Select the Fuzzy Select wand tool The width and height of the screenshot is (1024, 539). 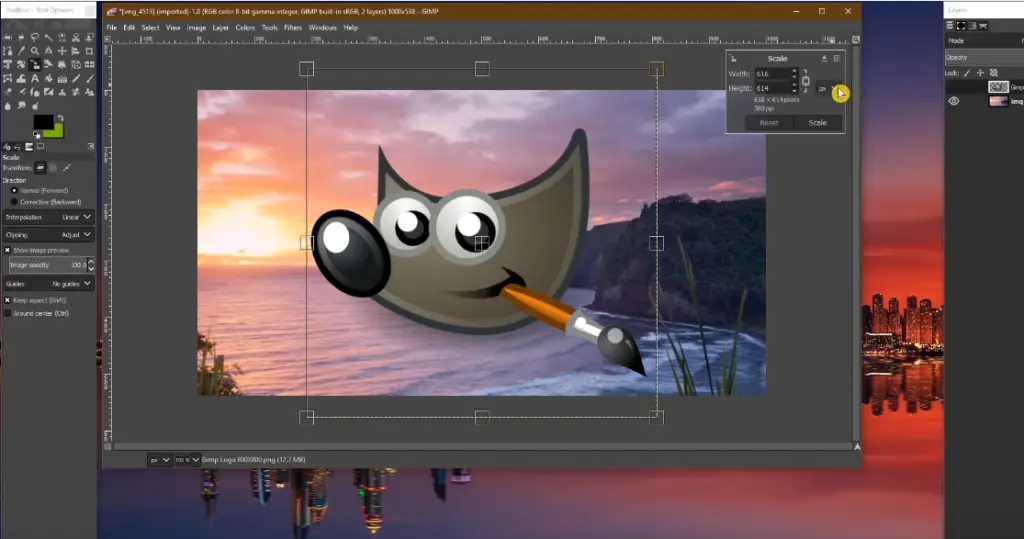coord(48,37)
